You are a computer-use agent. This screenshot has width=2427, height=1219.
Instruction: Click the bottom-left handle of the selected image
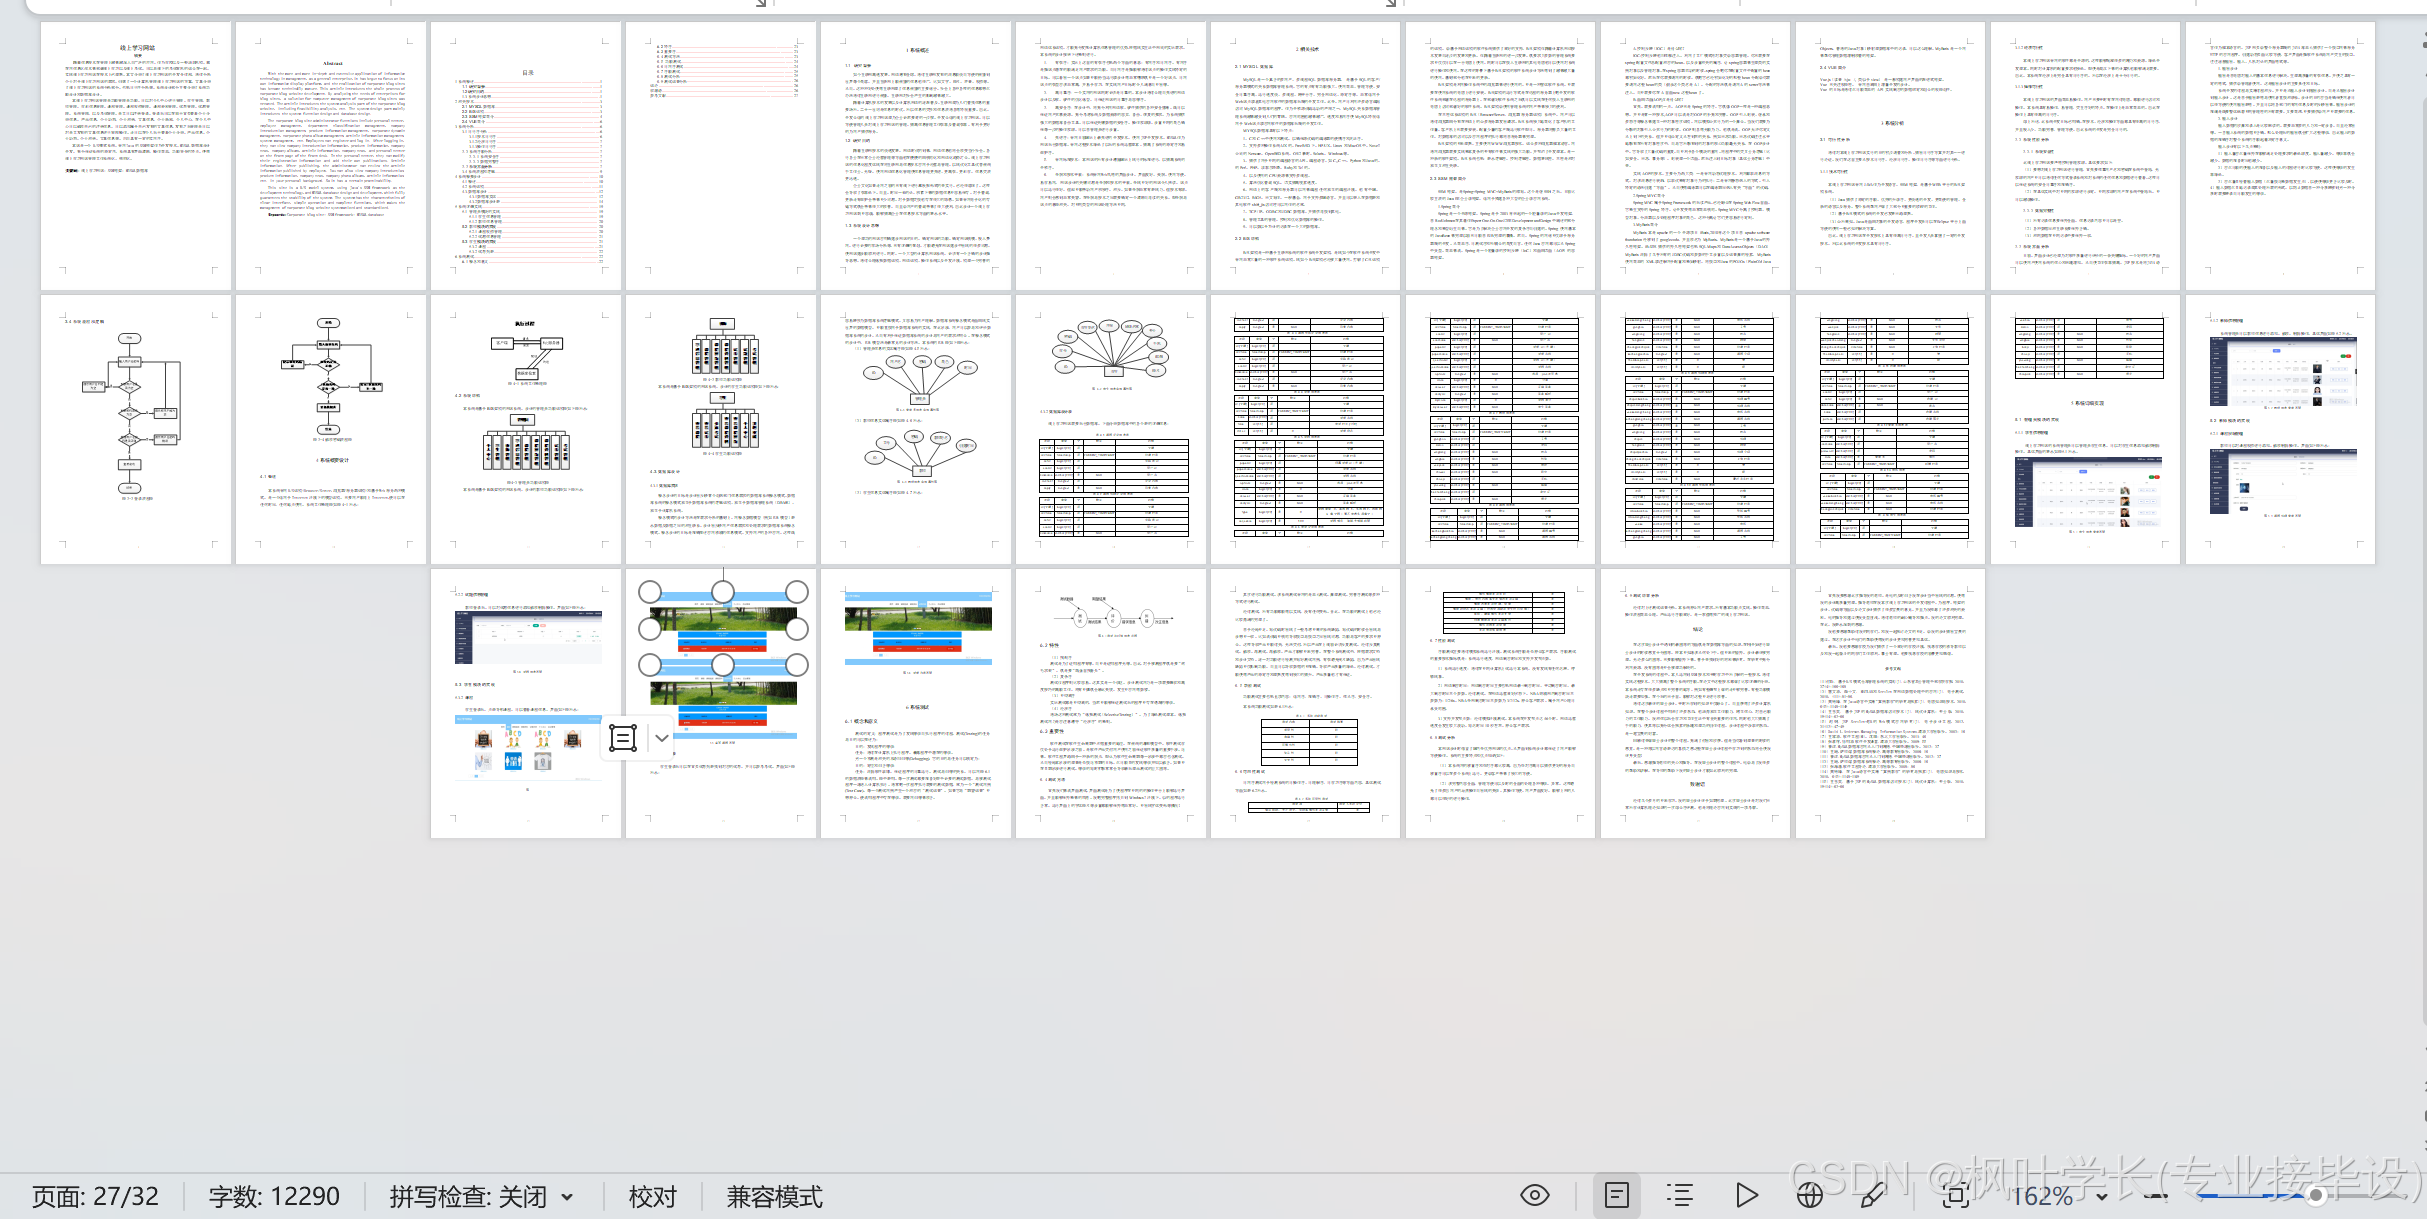[650, 664]
